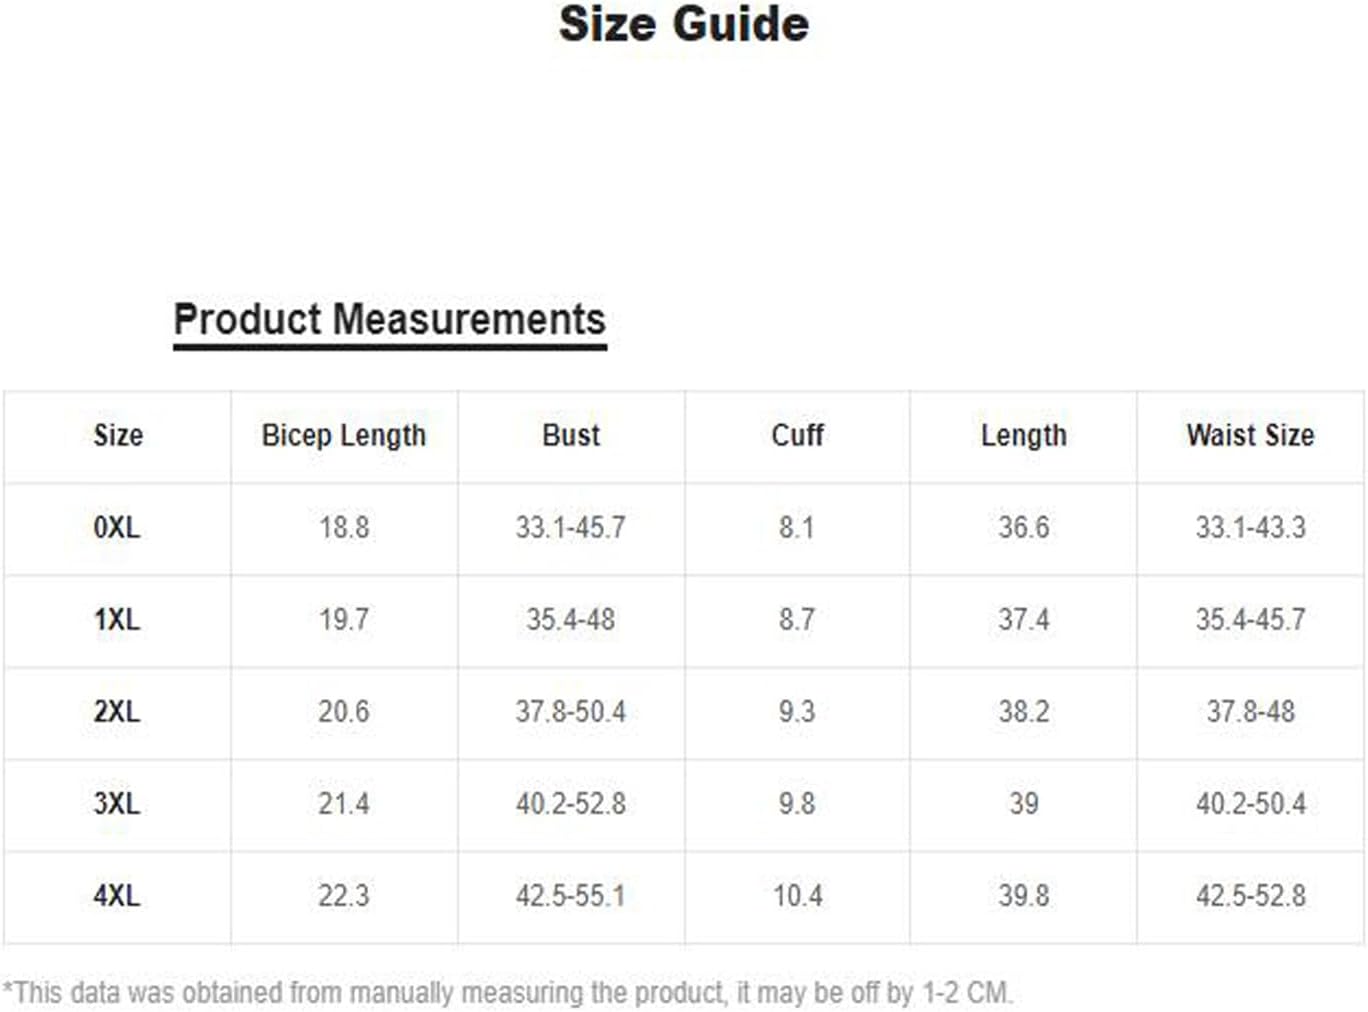Viewport: 1368px width, 1012px height.
Task: Click the Cuff column header
Action: tap(797, 435)
